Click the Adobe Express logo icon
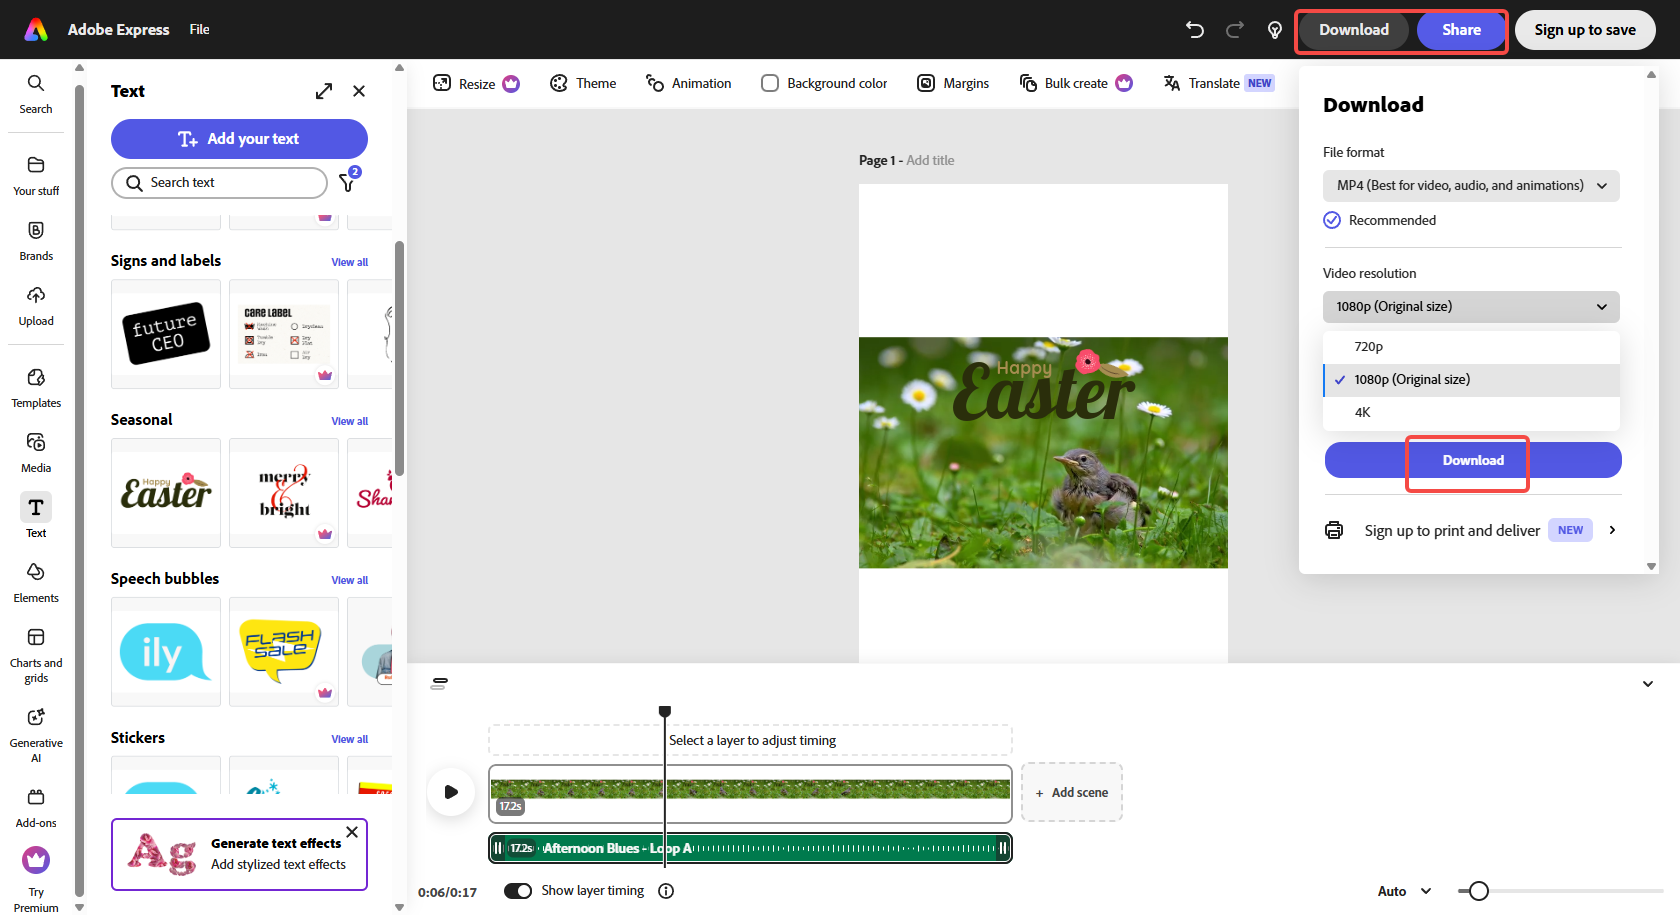The image size is (1680, 915). point(36,30)
